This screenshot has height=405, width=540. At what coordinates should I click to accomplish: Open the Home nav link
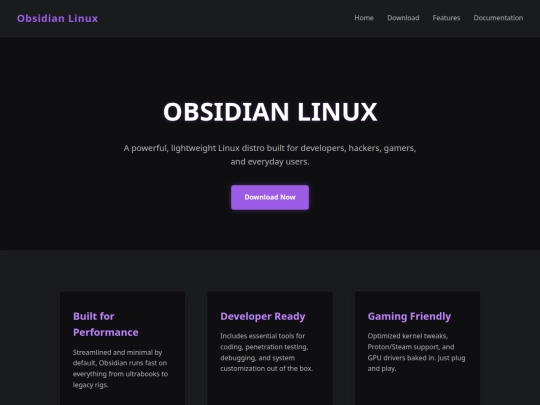(364, 18)
